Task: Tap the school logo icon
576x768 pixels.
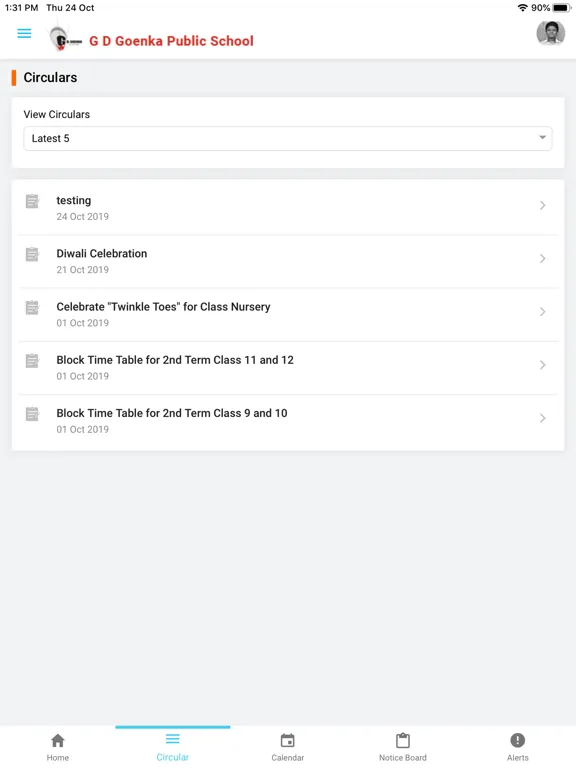Action: (65, 39)
